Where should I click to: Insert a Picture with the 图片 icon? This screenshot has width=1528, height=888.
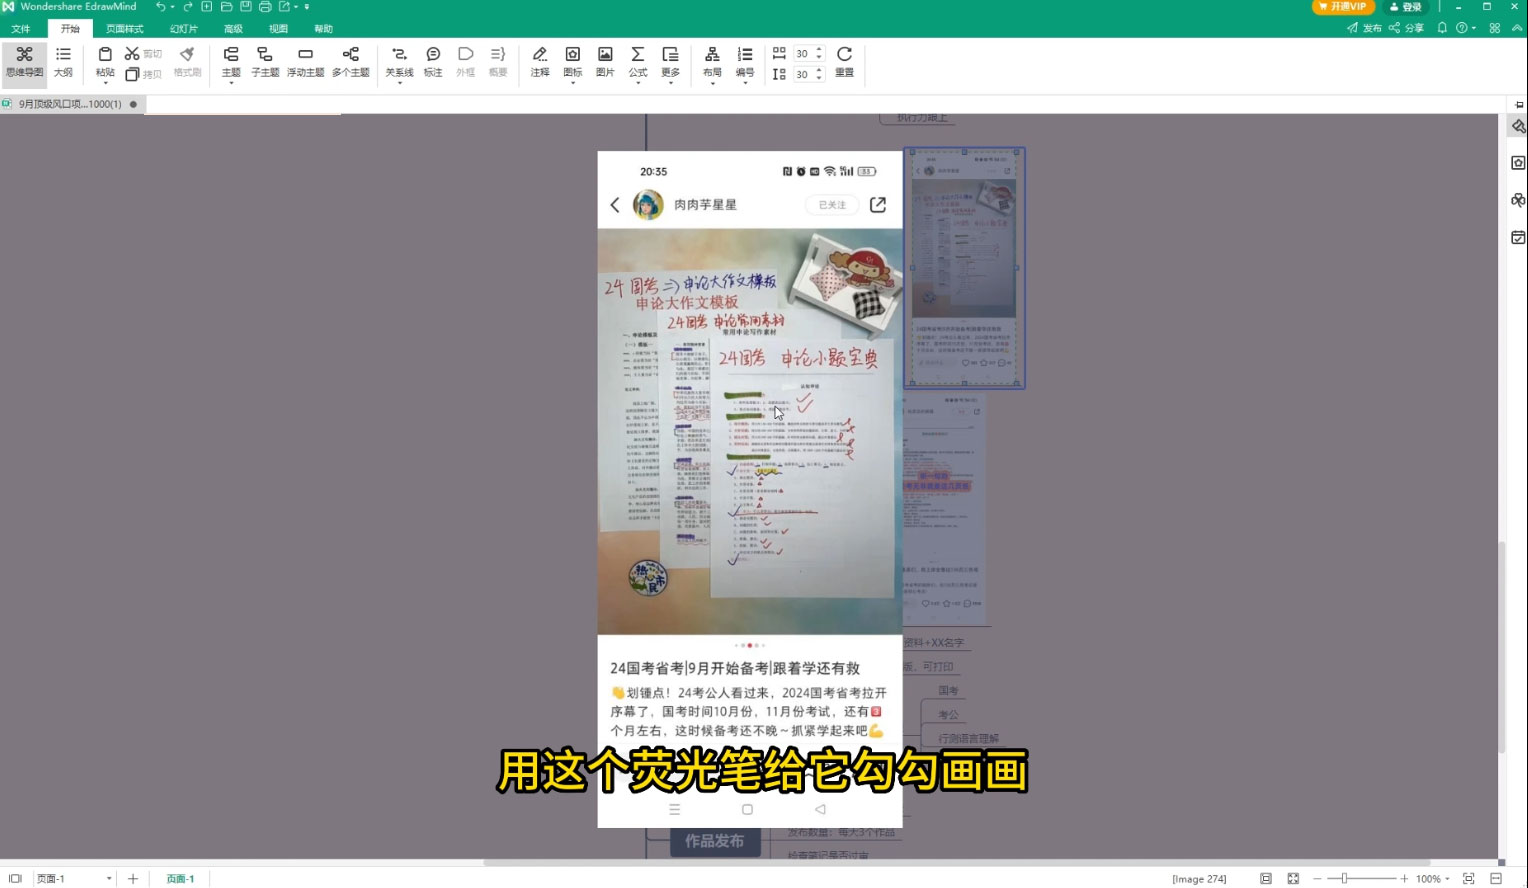point(604,63)
